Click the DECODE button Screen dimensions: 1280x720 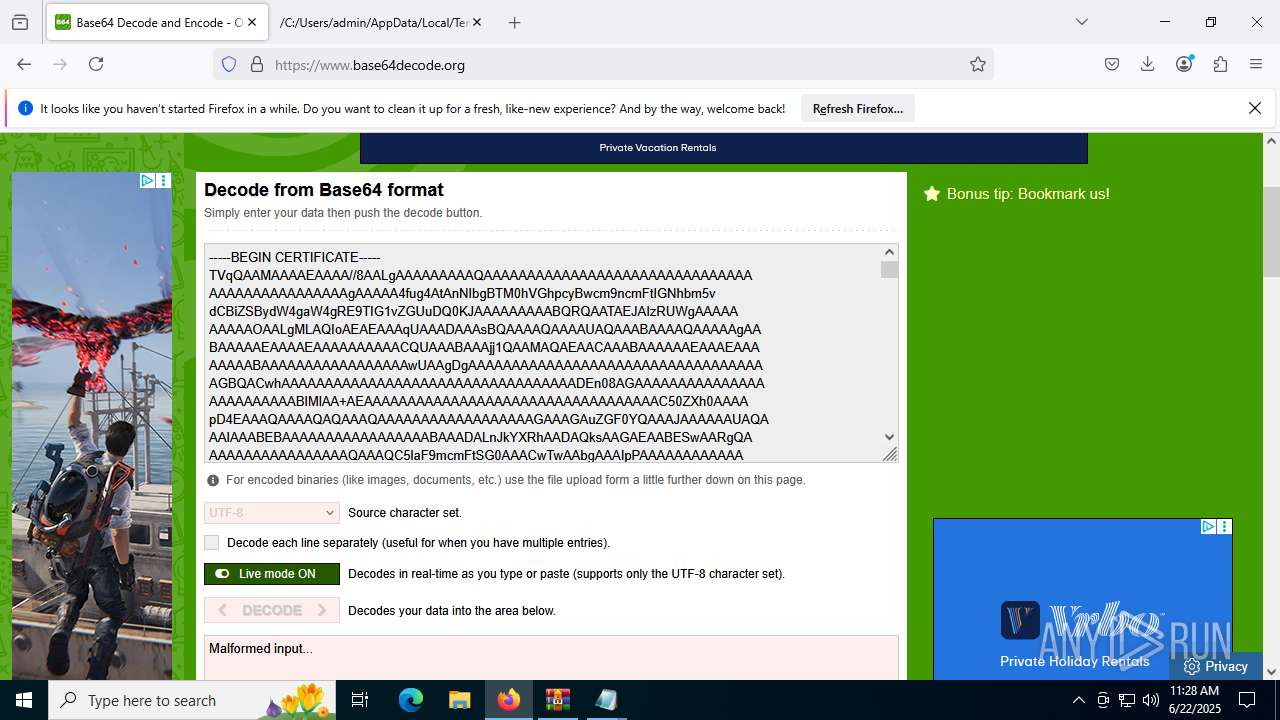click(272, 610)
